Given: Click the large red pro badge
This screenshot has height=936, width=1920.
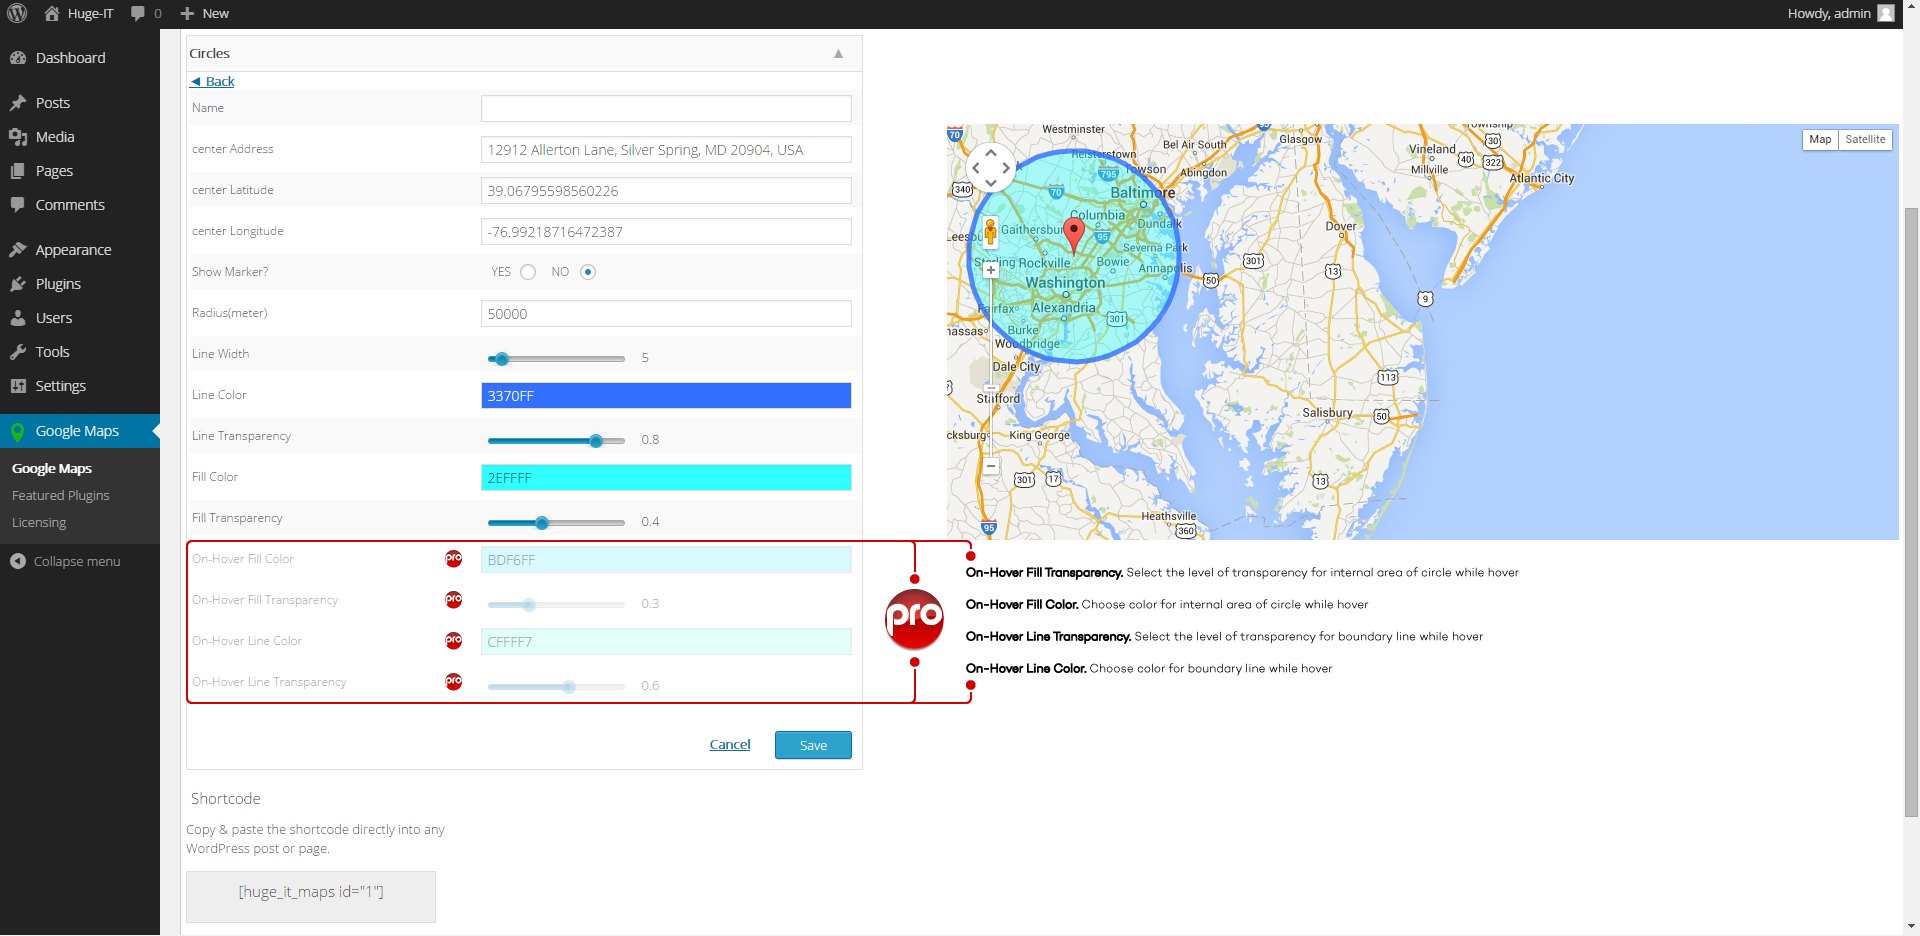Looking at the screenshot, I should click(x=914, y=619).
